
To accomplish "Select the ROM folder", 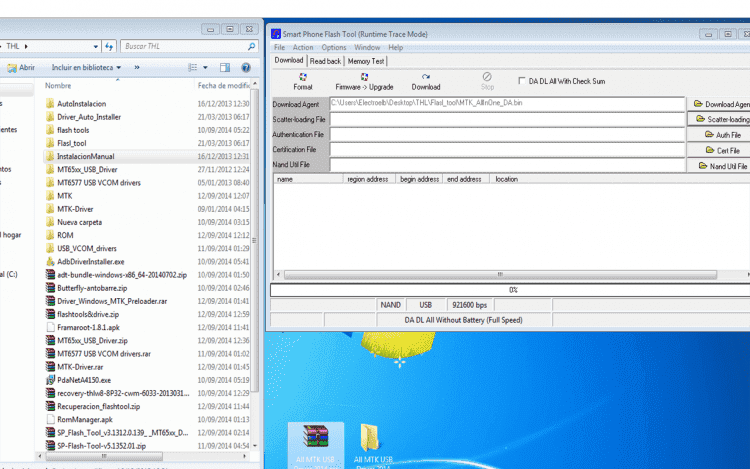I will pyautogui.click(x=65, y=235).
